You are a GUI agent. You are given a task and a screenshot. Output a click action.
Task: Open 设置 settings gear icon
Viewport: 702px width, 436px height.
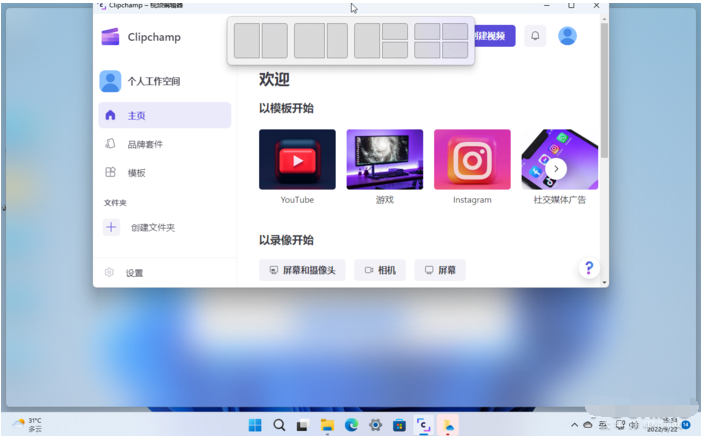point(109,272)
